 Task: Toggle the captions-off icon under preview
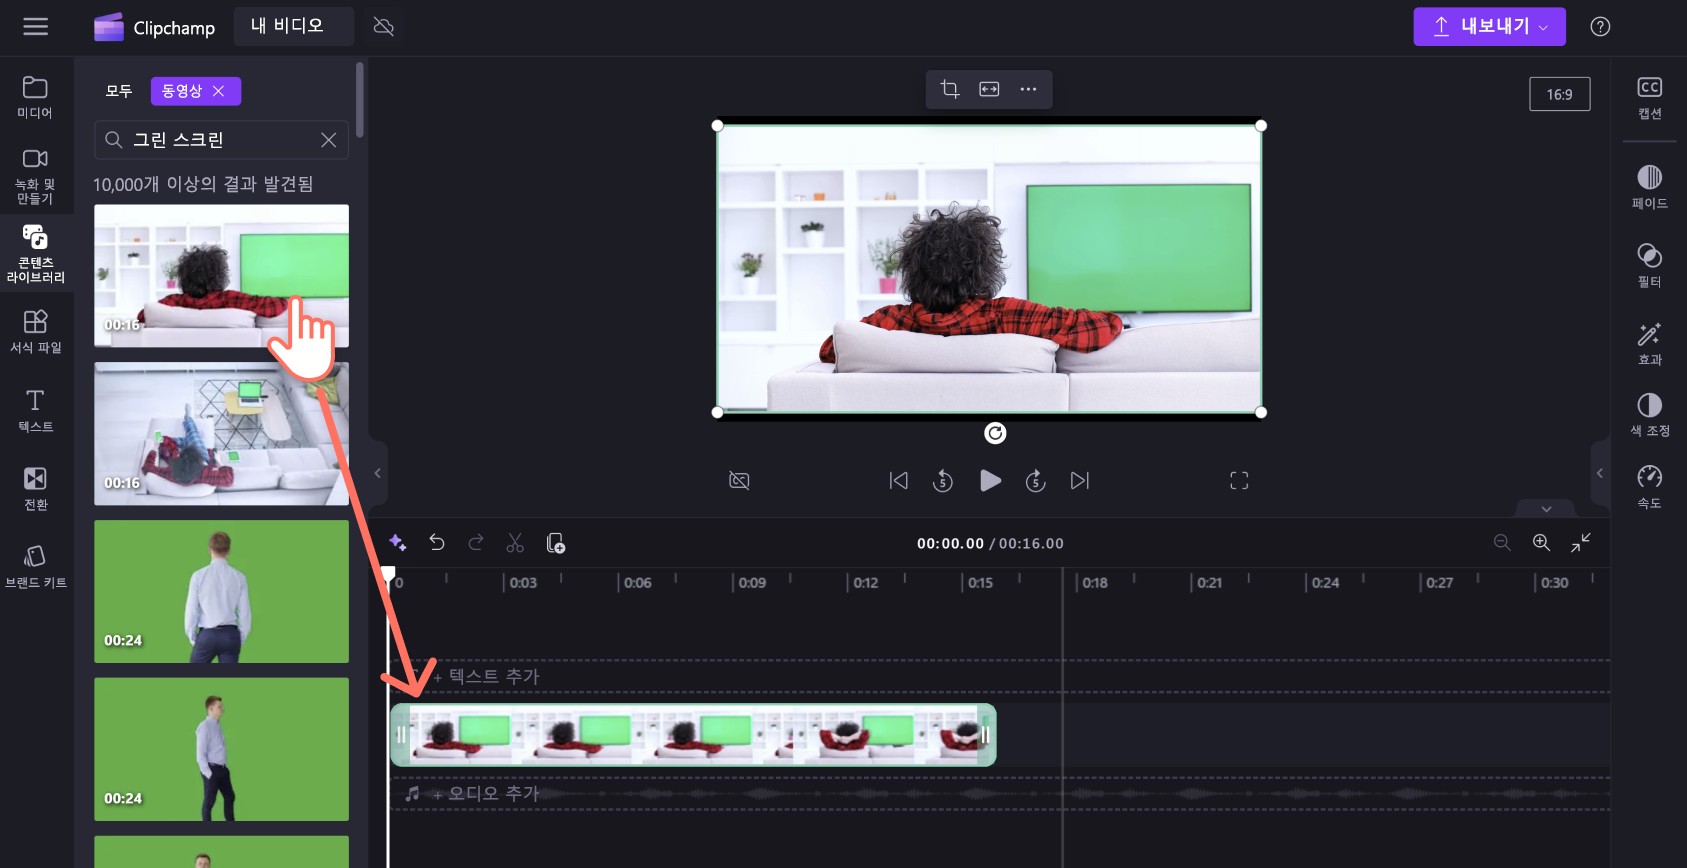(739, 481)
